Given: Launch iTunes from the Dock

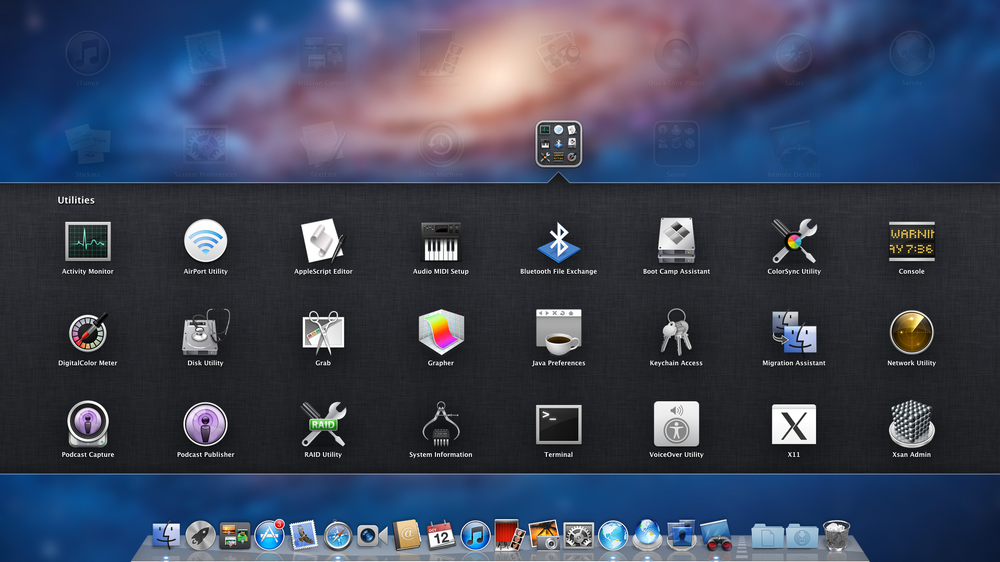Looking at the screenshot, I should [475, 535].
